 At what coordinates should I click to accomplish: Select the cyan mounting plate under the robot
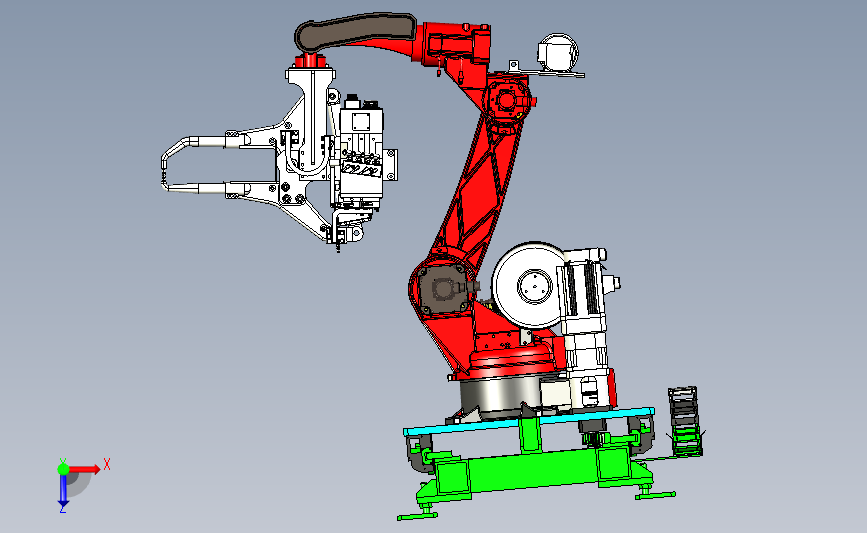point(529,421)
